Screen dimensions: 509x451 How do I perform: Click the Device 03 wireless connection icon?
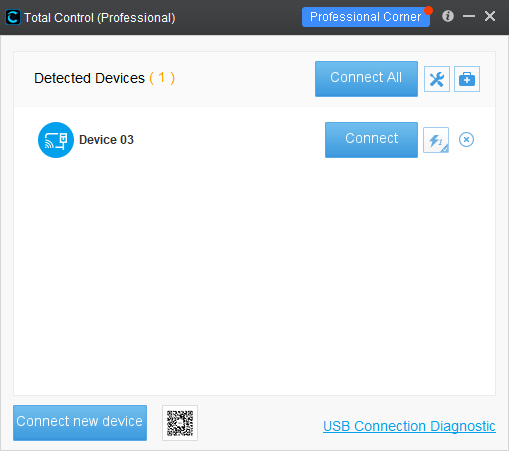pos(56,140)
